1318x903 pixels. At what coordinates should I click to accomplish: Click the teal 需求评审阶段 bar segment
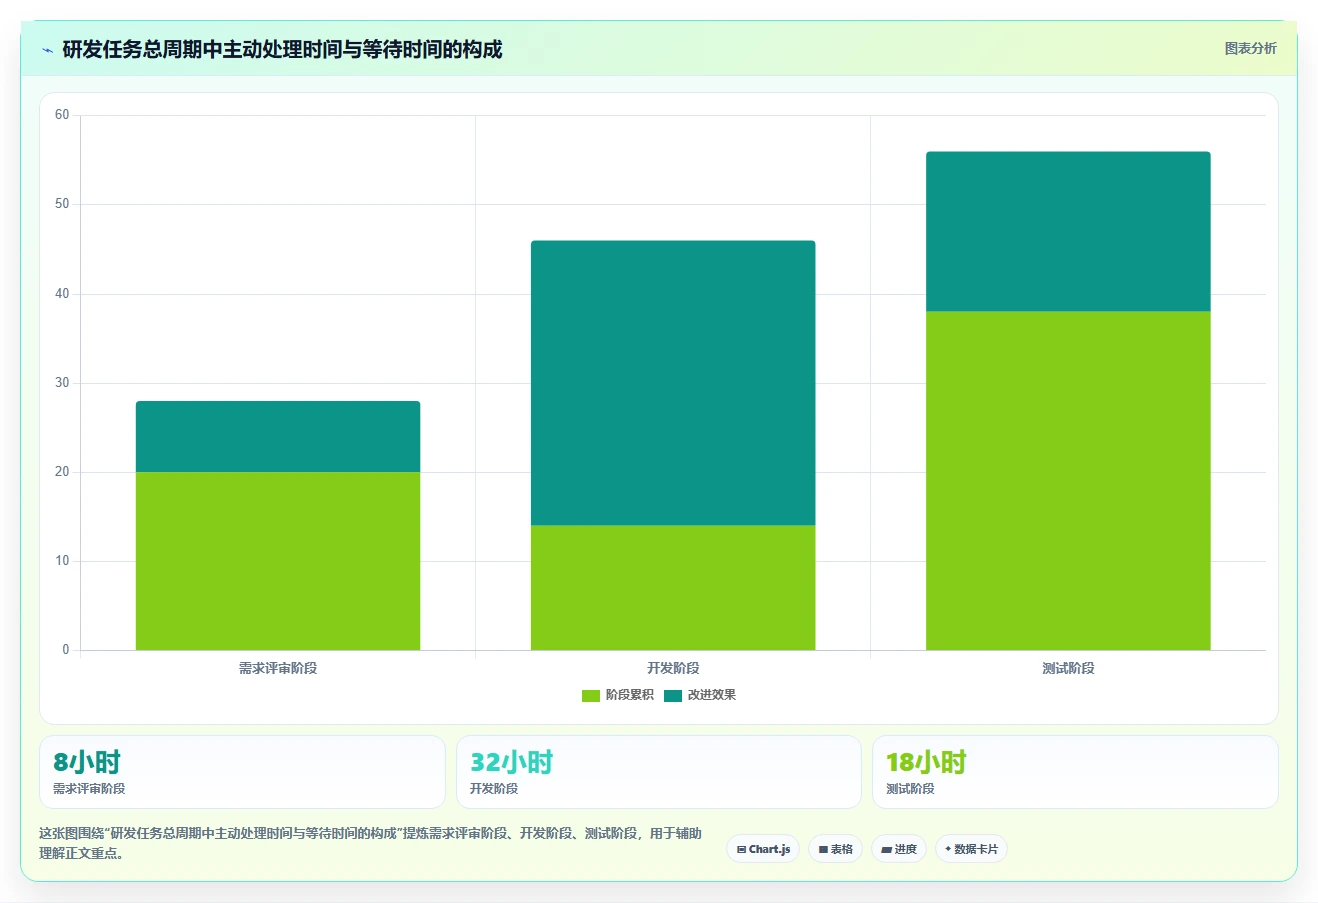point(278,436)
